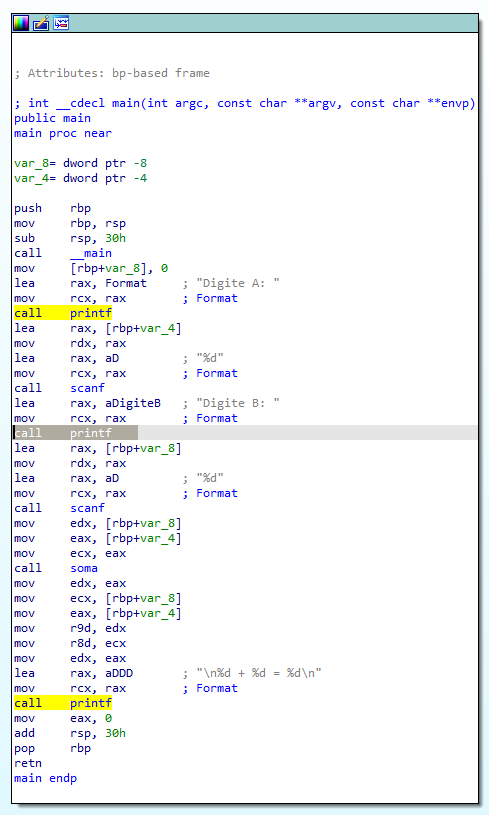Click the var_8 variable definition
This screenshot has width=489, height=815.
pyautogui.click(x=81, y=163)
